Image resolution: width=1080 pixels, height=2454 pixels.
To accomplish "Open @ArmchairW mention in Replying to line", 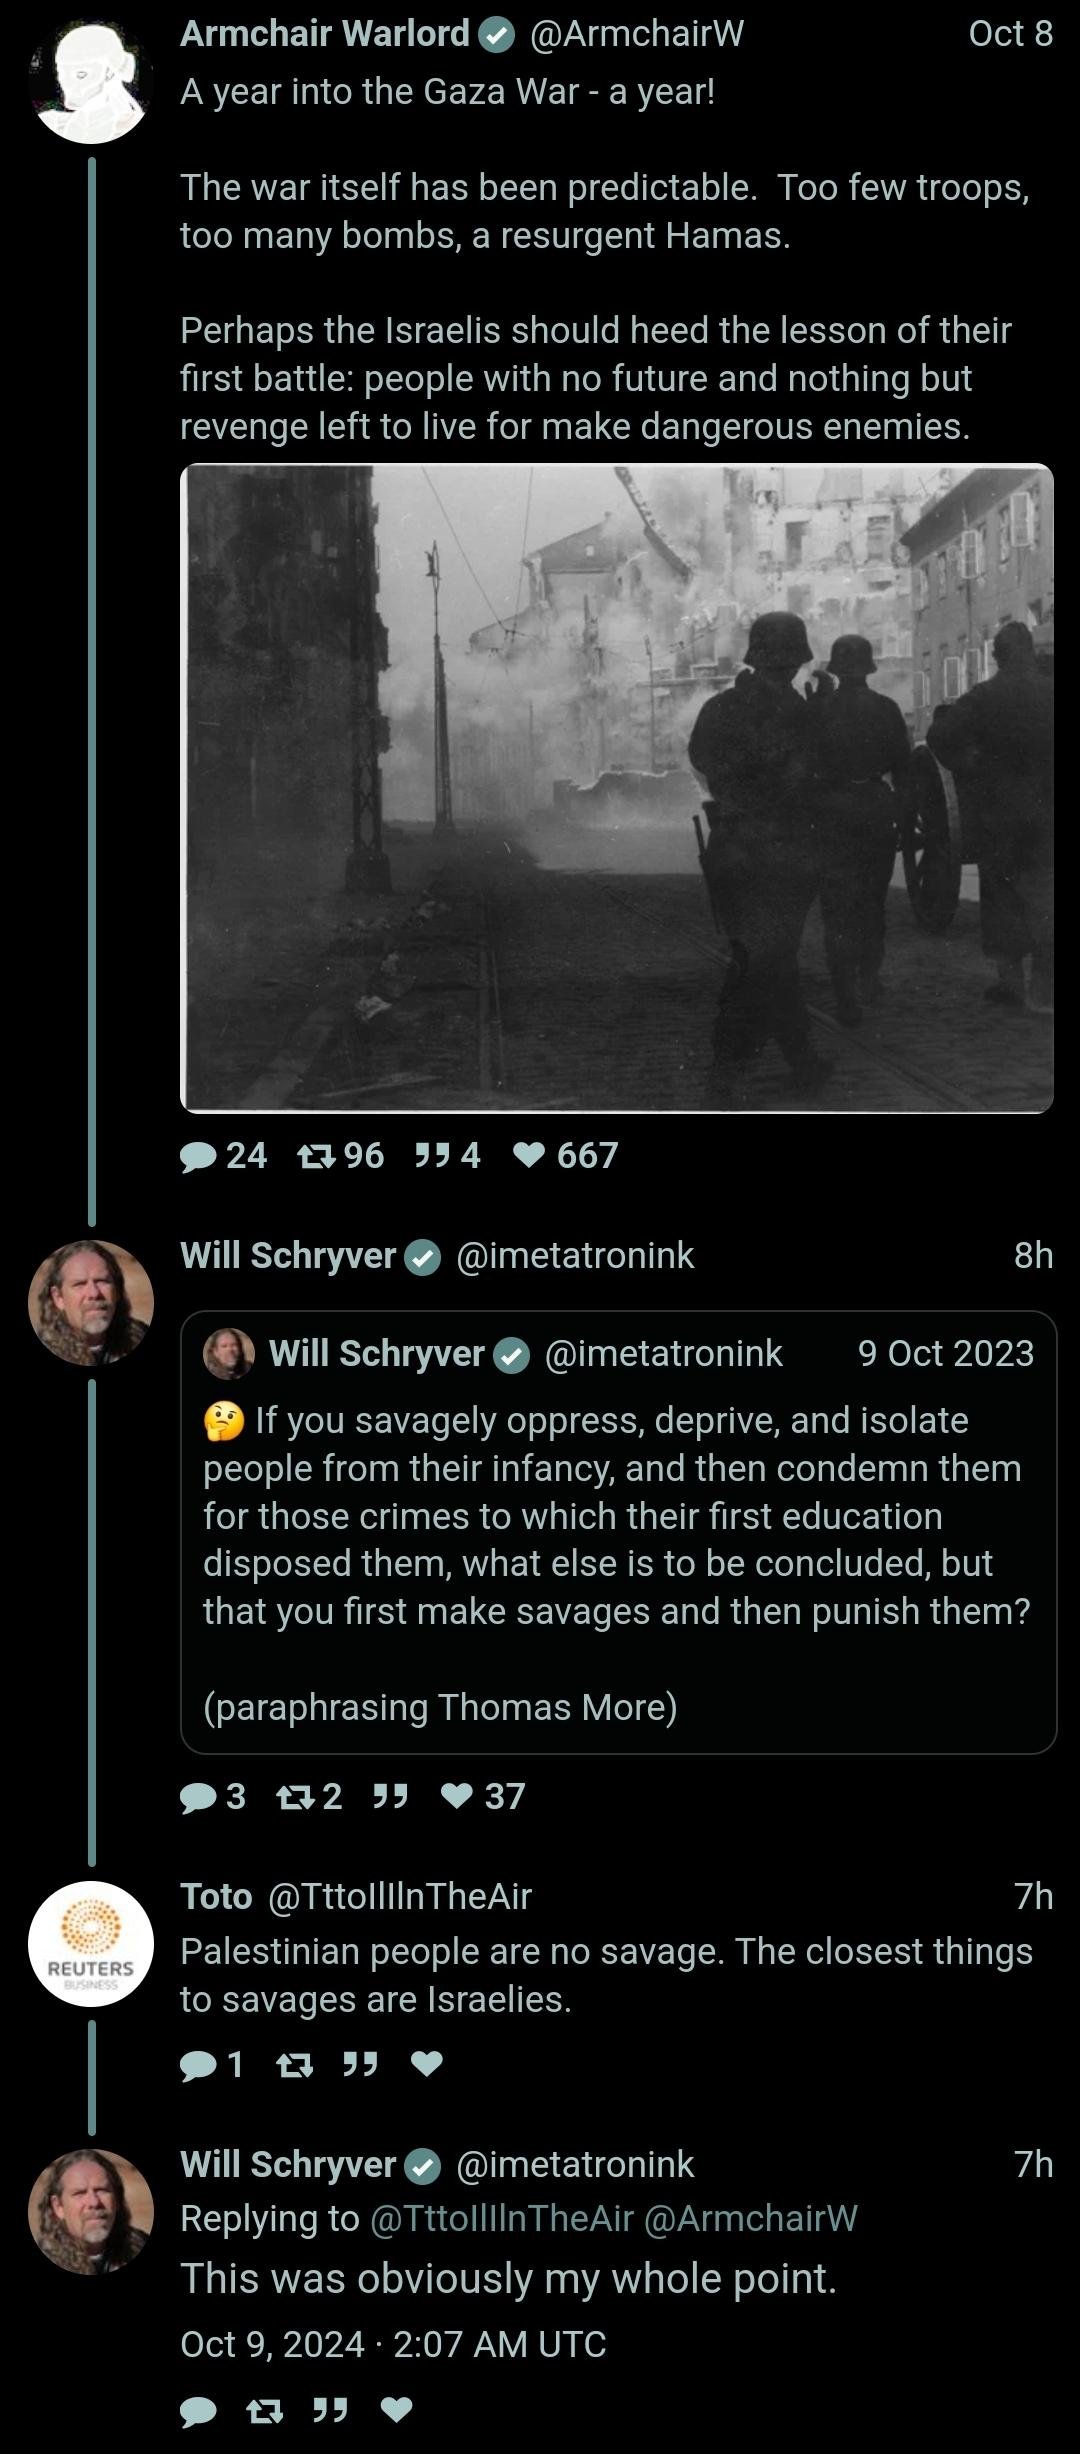I will click(751, 2218).
